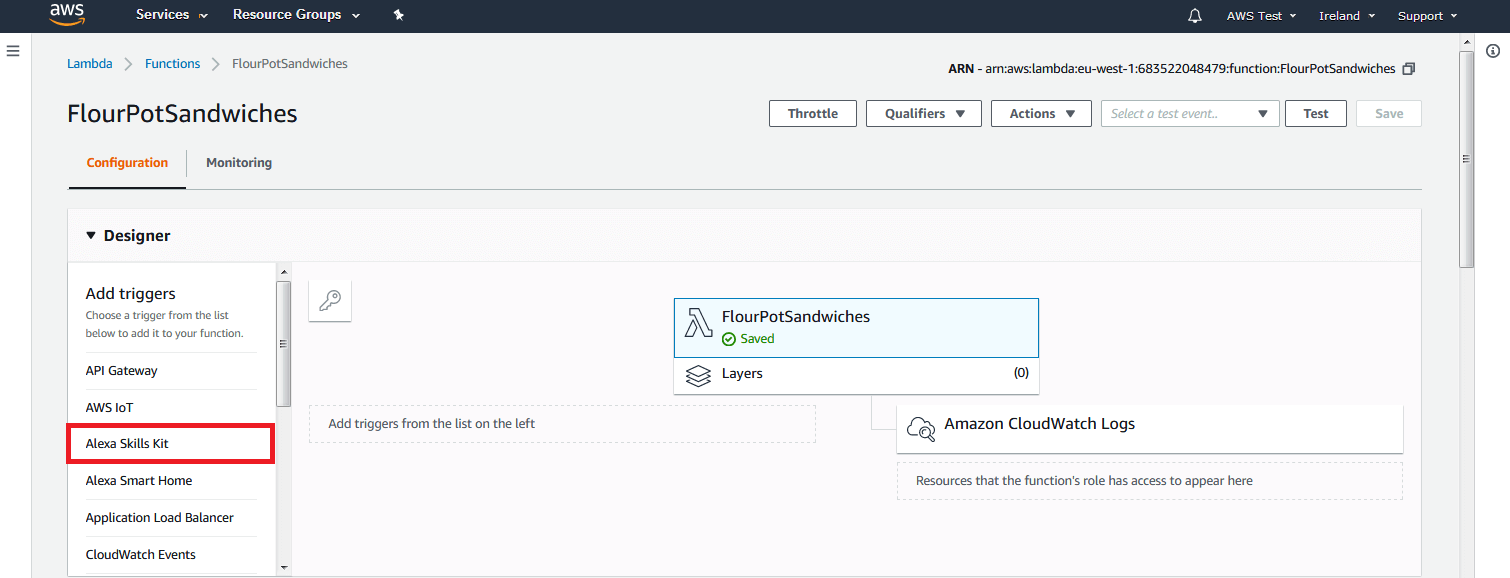Open the notifications bell icon

1195,16
